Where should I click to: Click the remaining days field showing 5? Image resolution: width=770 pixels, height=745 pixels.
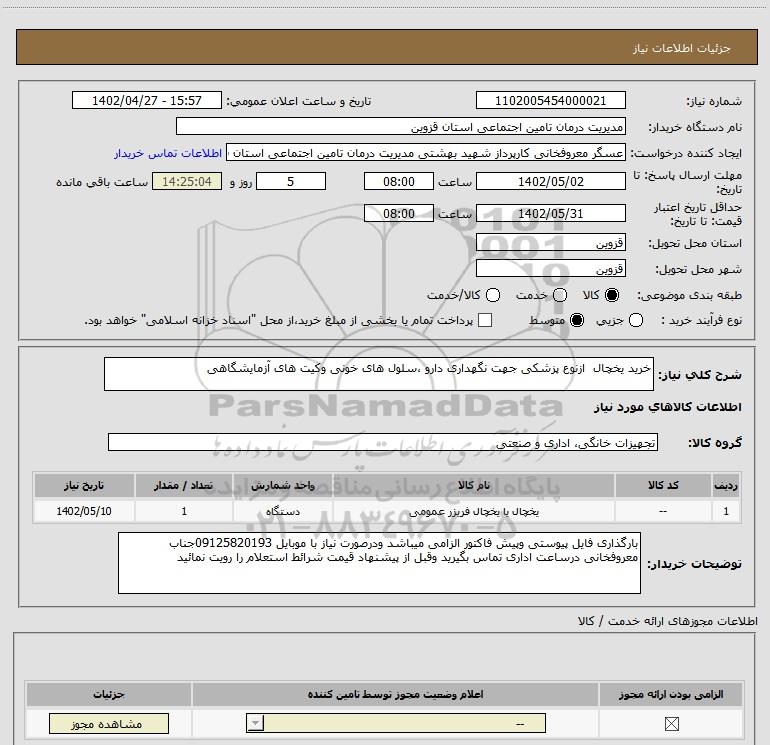pos(291,181)
